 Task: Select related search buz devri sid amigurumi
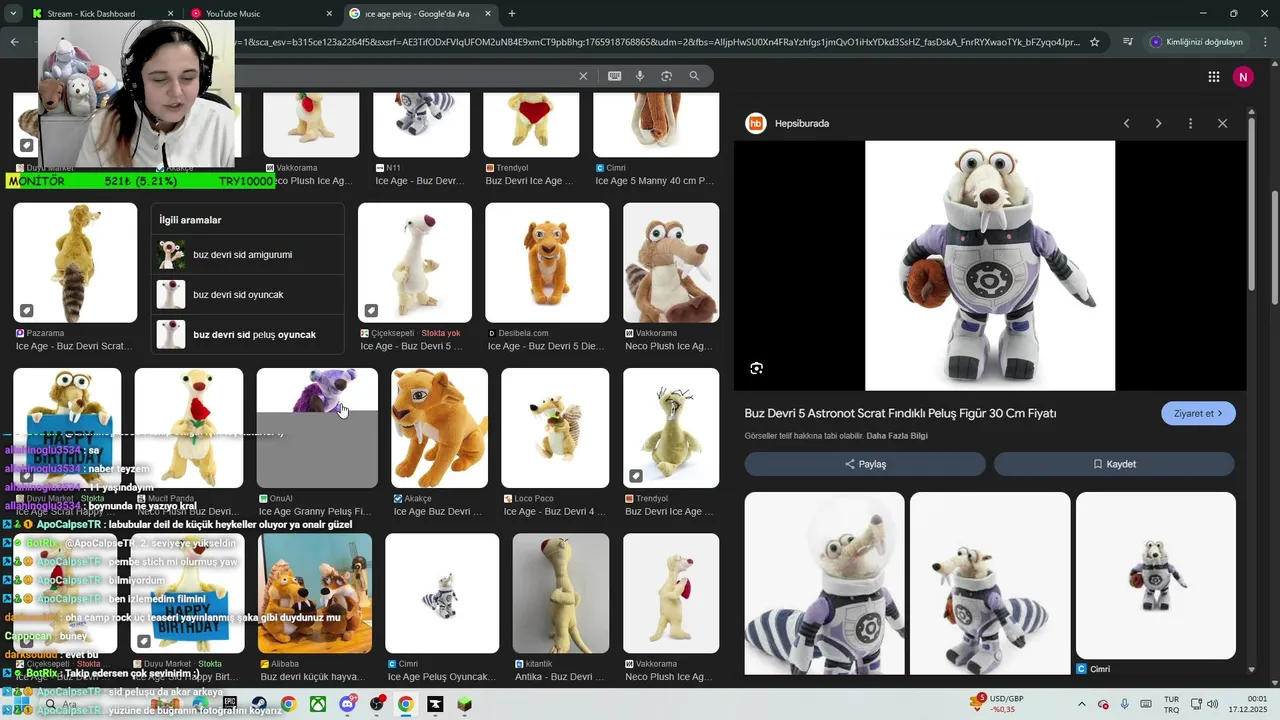click(x=248, y=255)
